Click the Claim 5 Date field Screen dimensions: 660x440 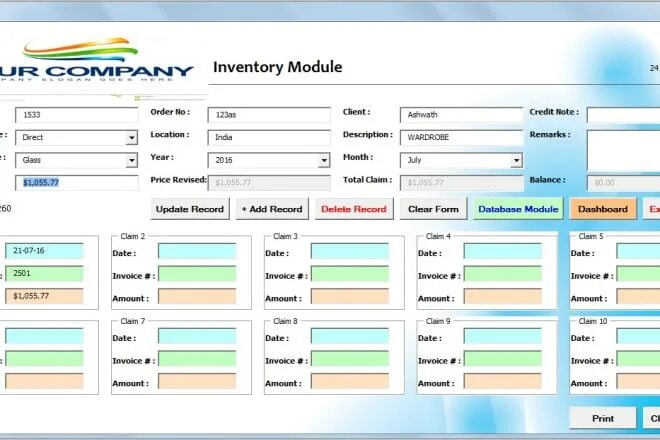coord(638,251)
